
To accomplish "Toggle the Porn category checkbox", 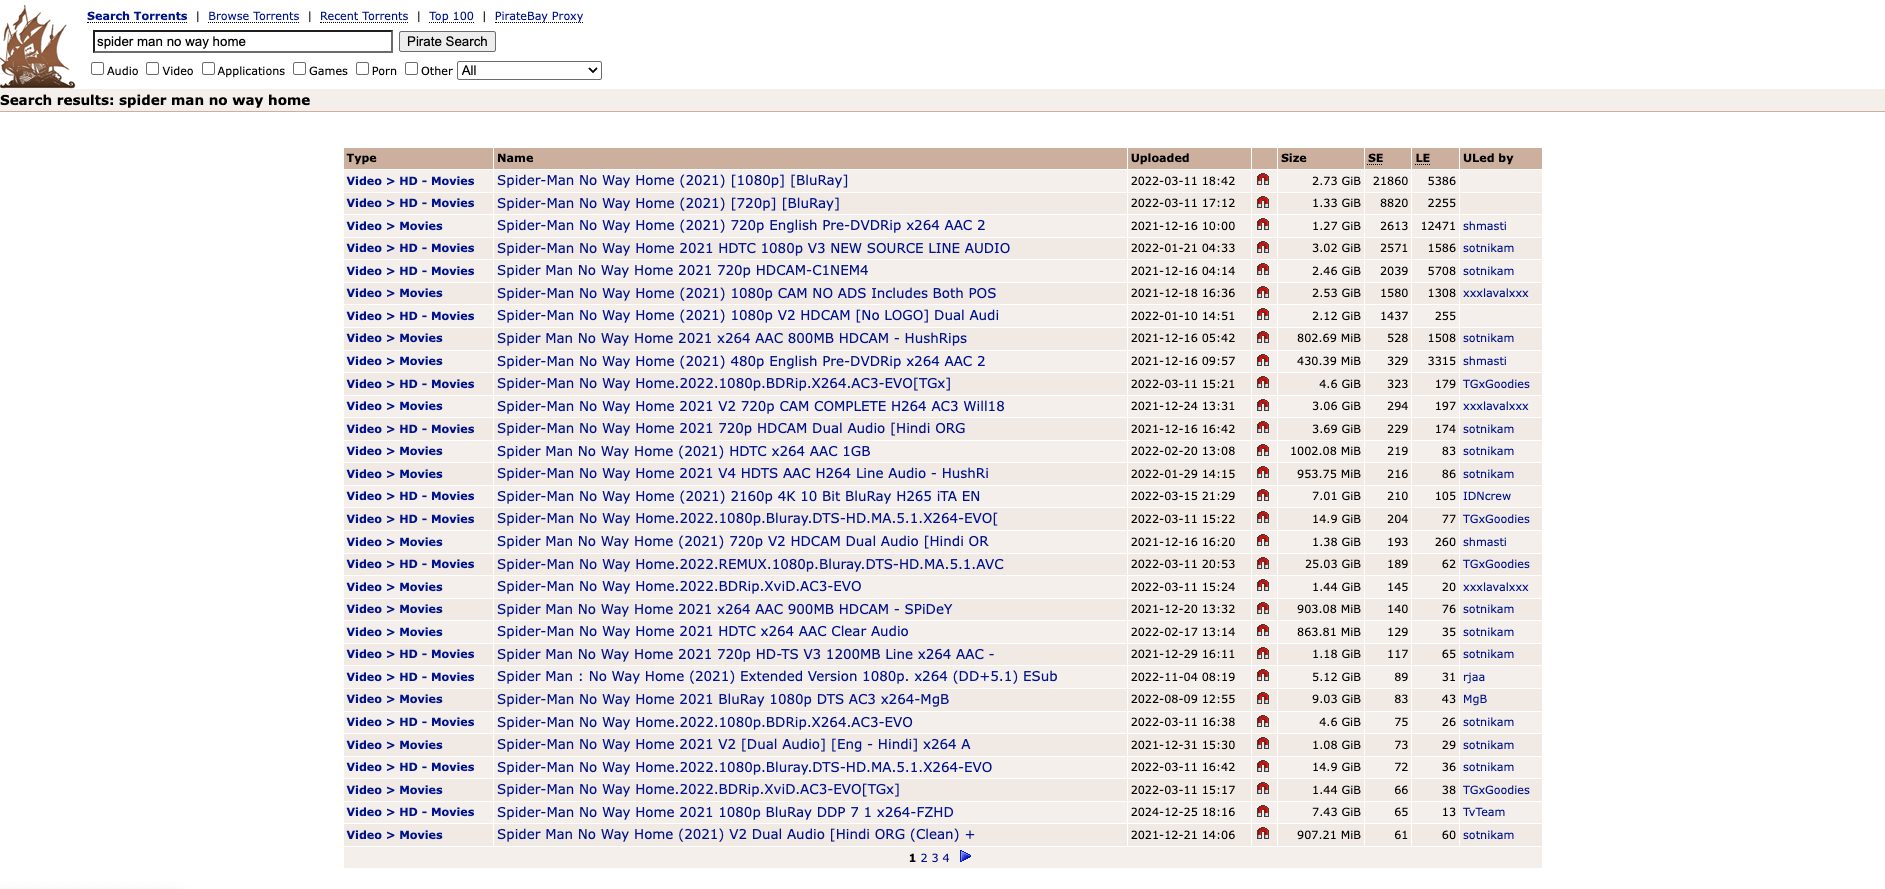I will [x=363, y=69].
